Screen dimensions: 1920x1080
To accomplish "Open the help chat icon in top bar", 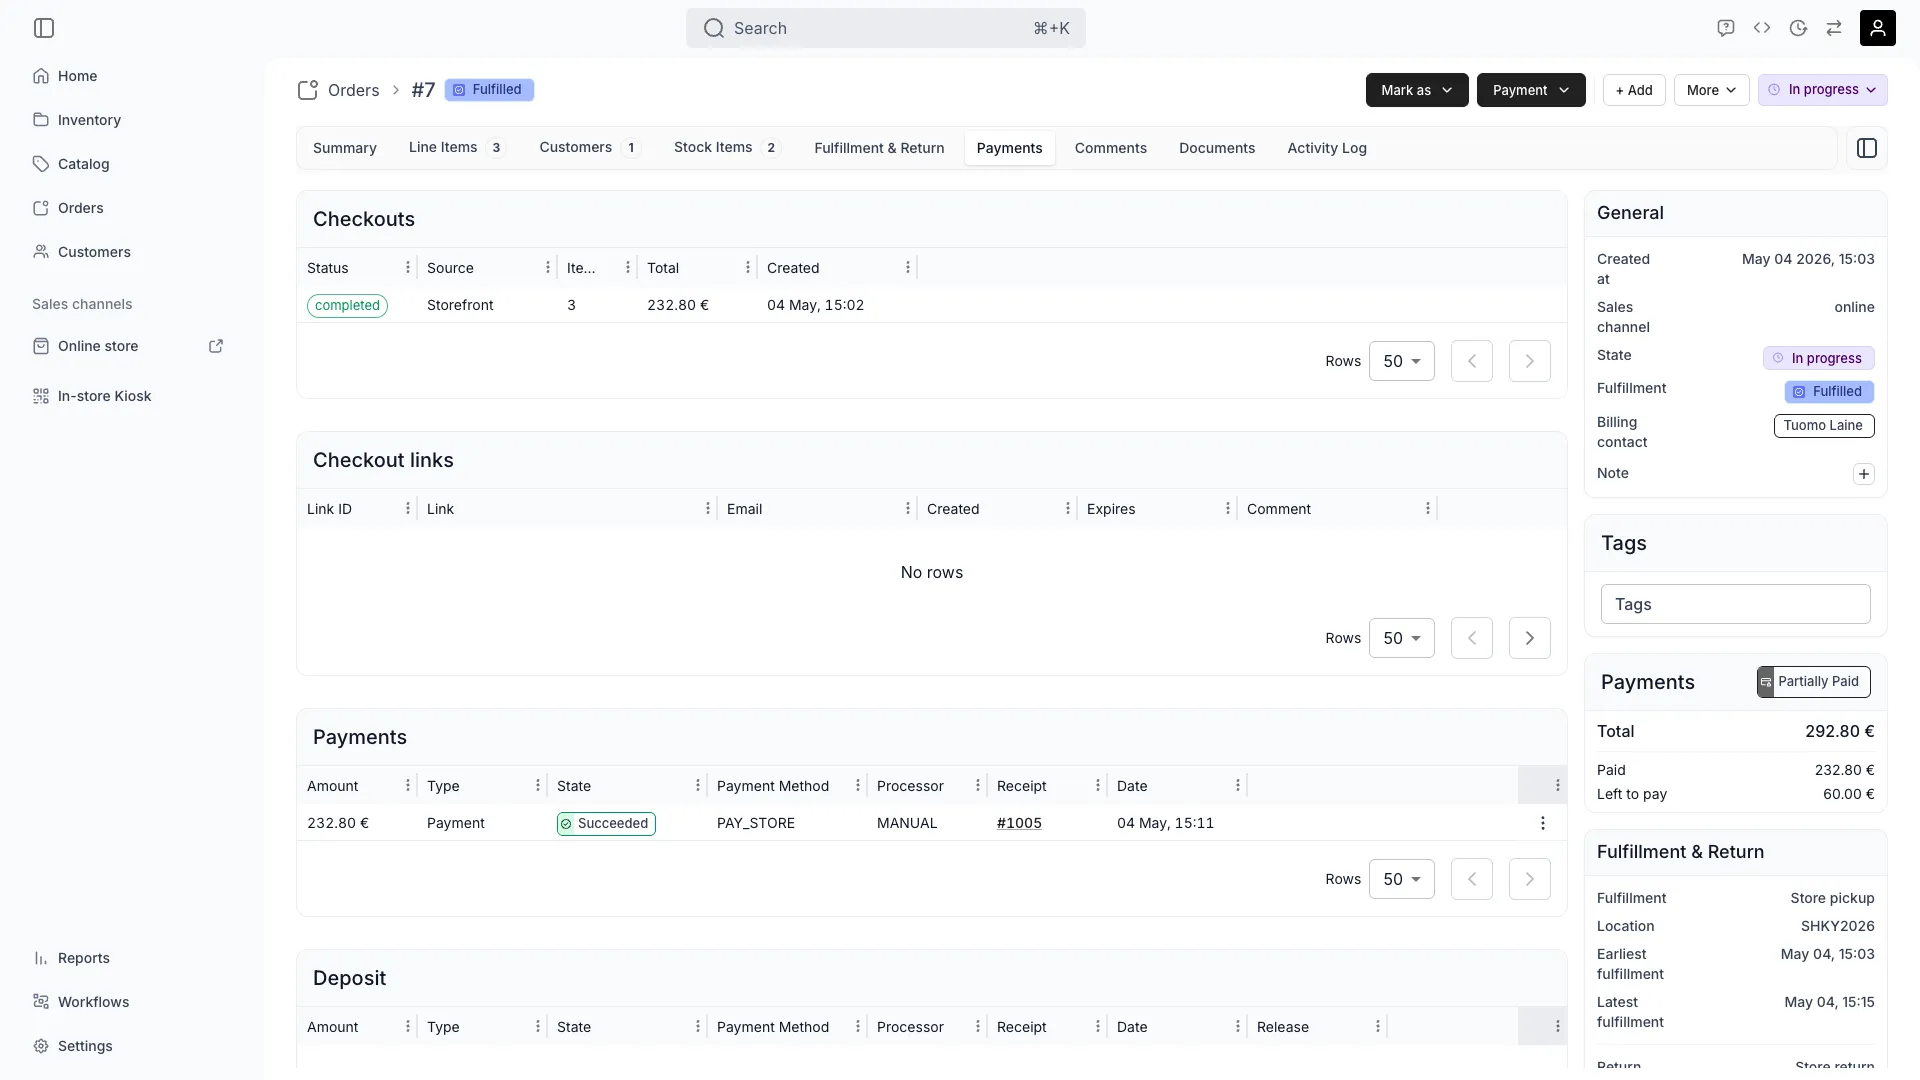I will pyautogui.click(x=1725, y=28).
